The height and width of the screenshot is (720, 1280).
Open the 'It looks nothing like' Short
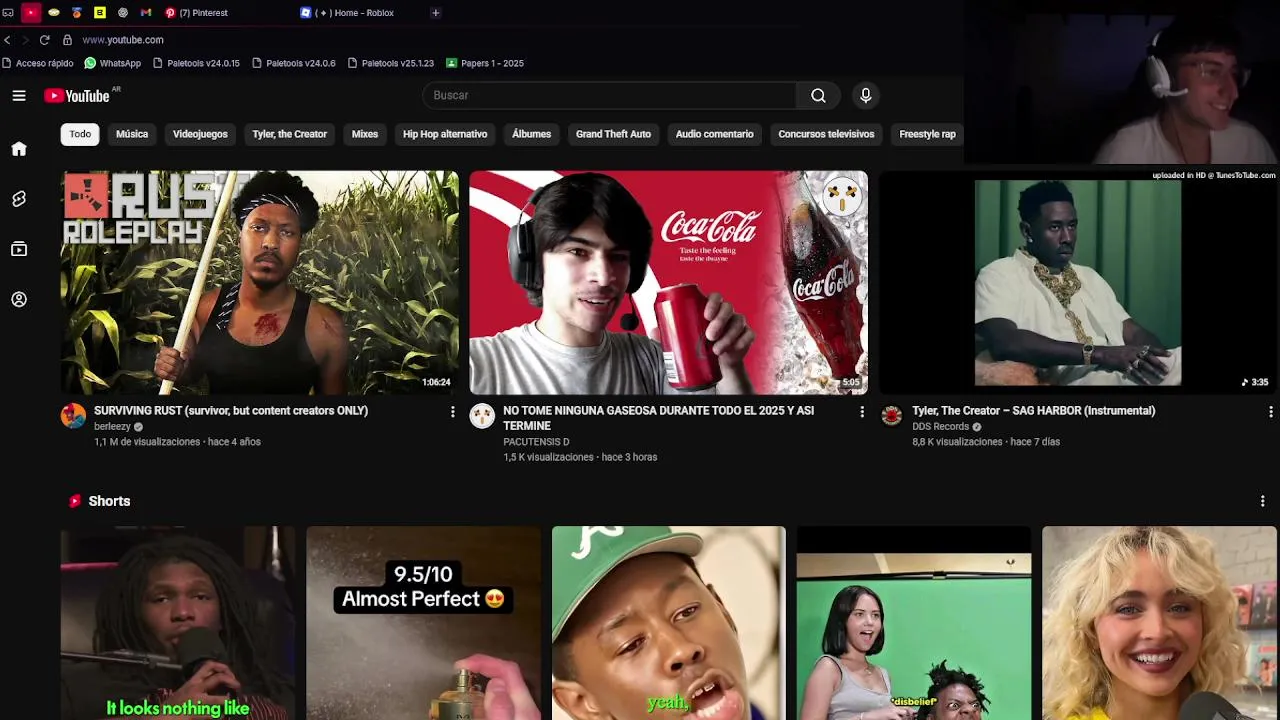(x=178, y=623)
